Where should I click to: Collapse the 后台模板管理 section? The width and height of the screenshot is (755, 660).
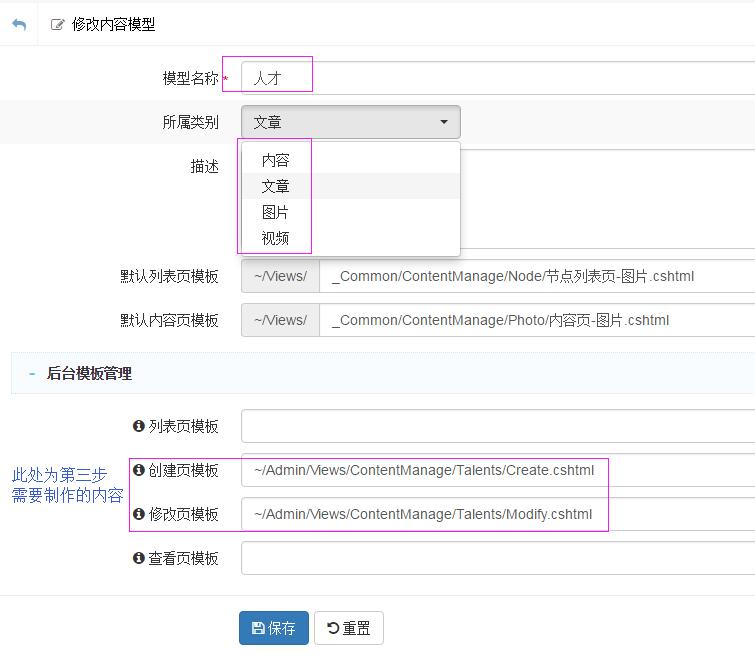pos(32,374)
